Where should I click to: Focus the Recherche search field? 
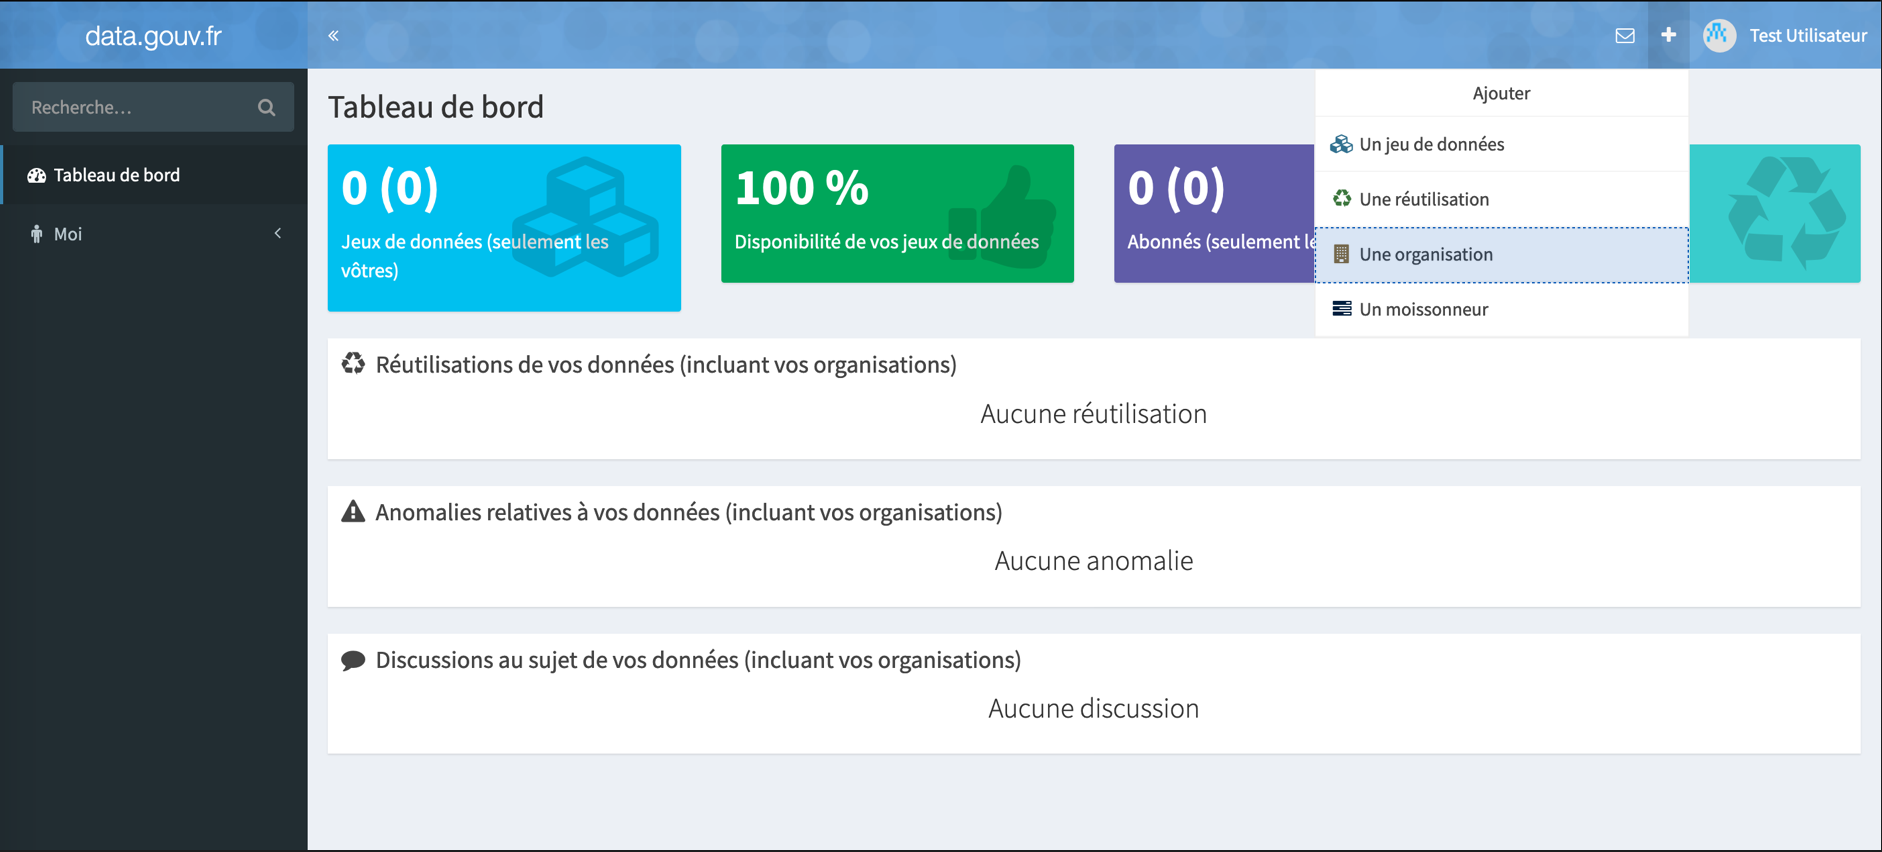pos(153,107)
